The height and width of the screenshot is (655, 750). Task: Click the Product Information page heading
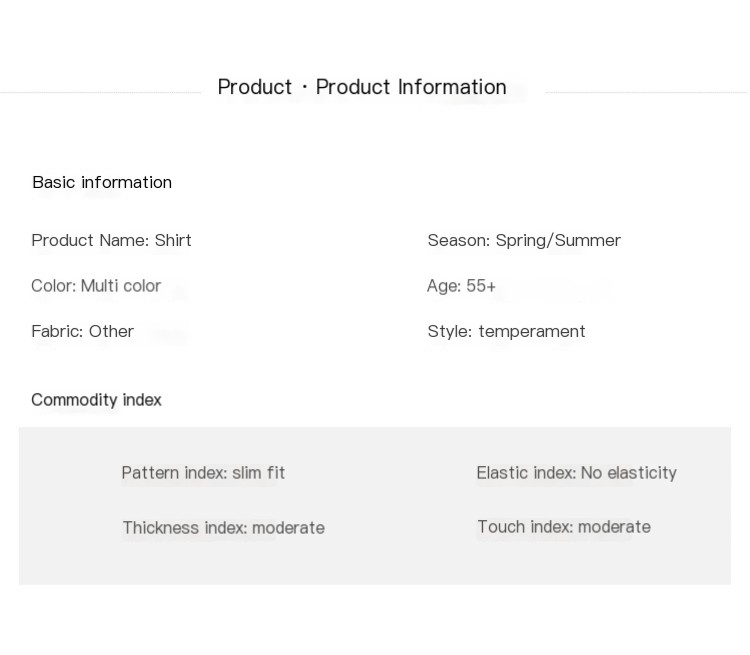(362, 87)
